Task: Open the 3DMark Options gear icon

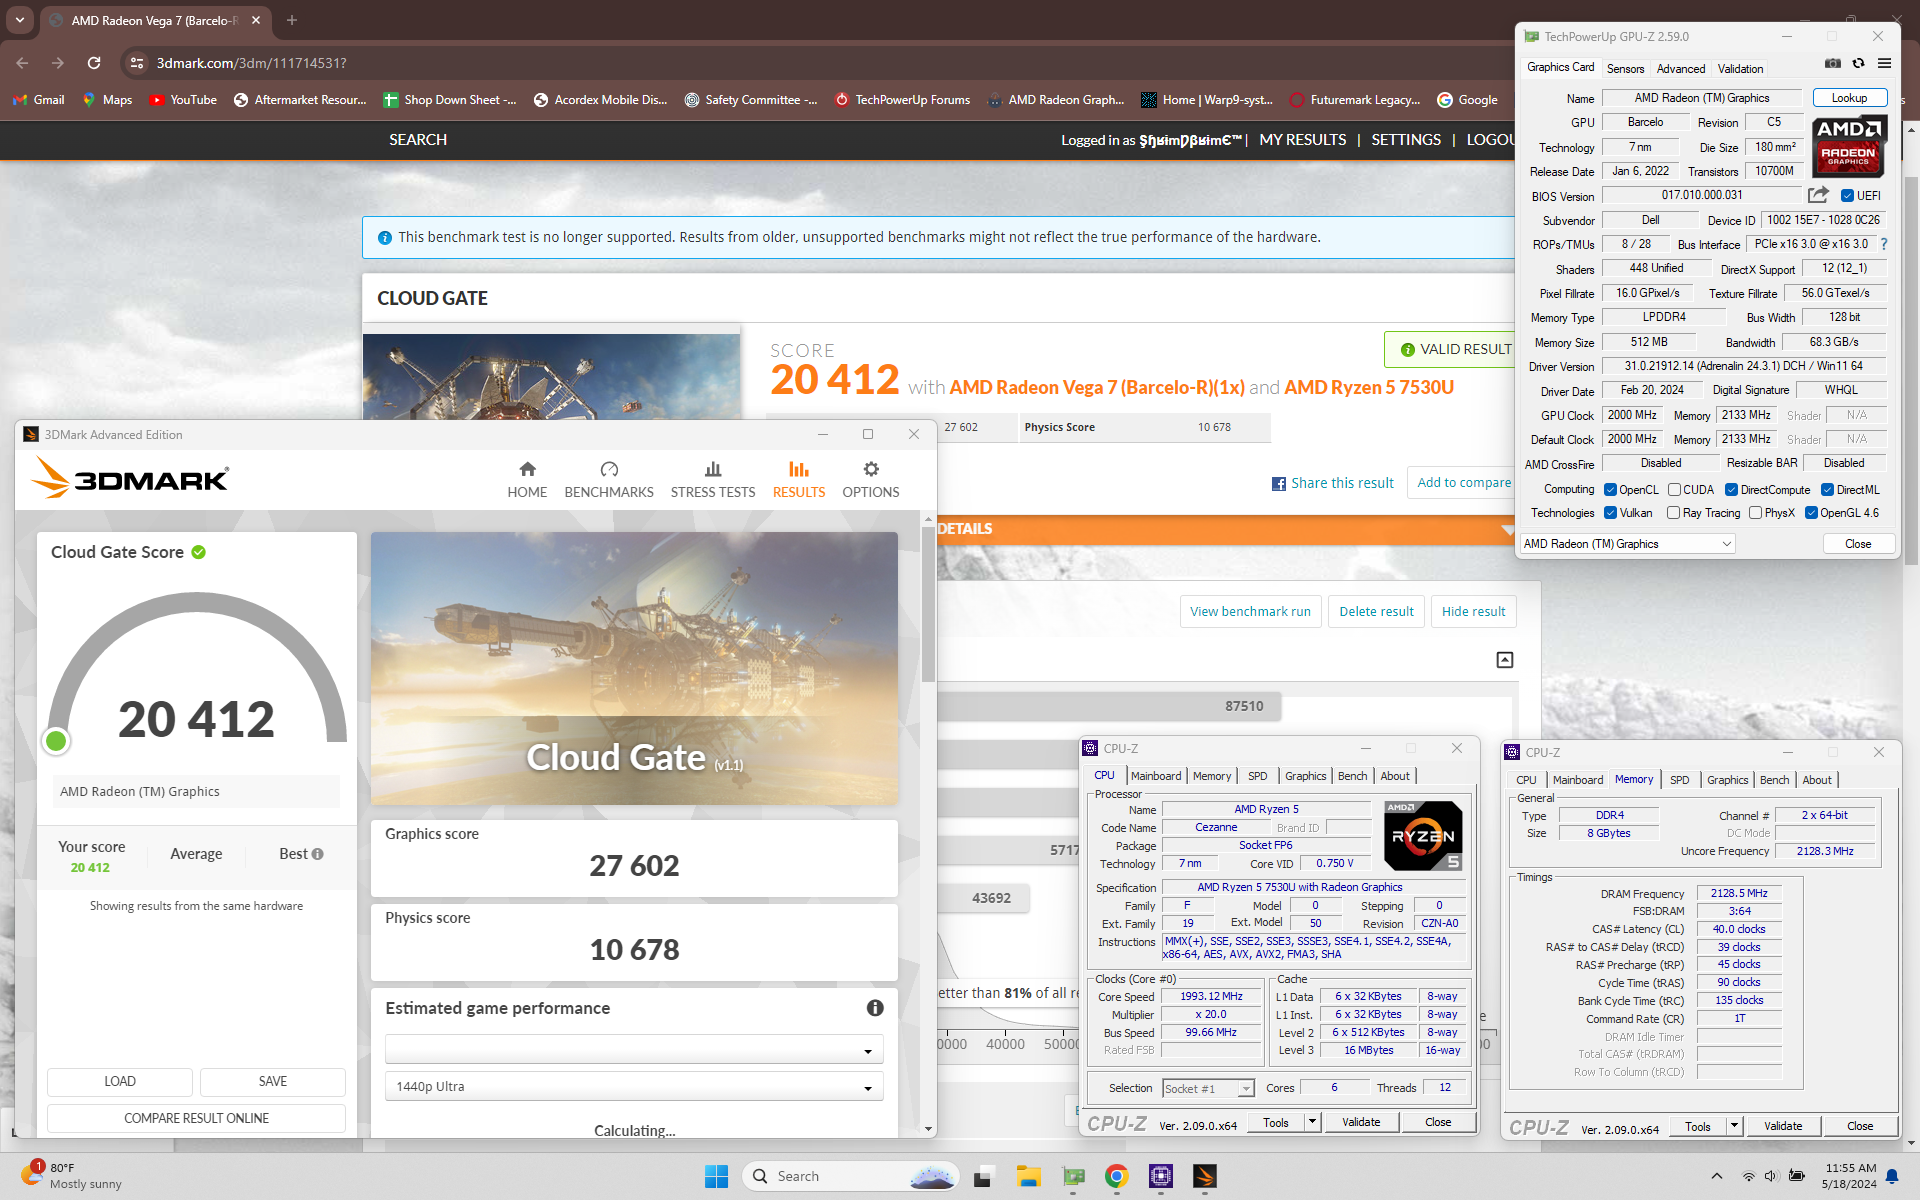Action: point(871,469)
